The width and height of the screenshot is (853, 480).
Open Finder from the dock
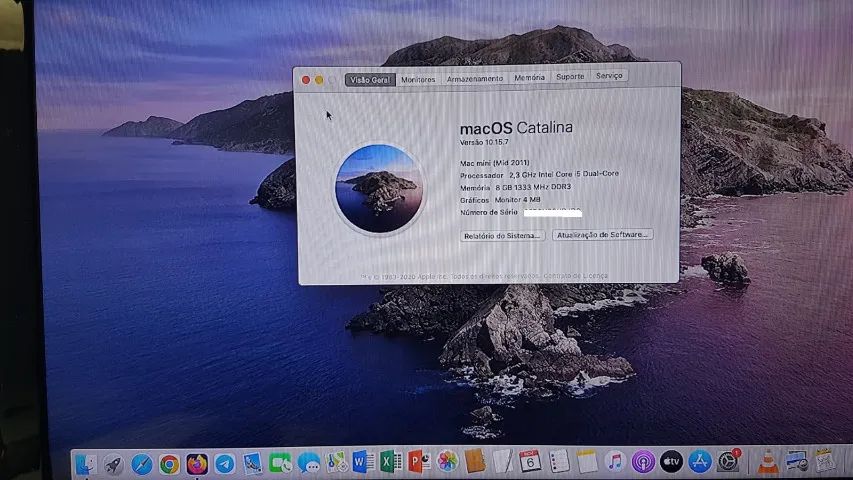pyautogui.click(x=85, y=464)
